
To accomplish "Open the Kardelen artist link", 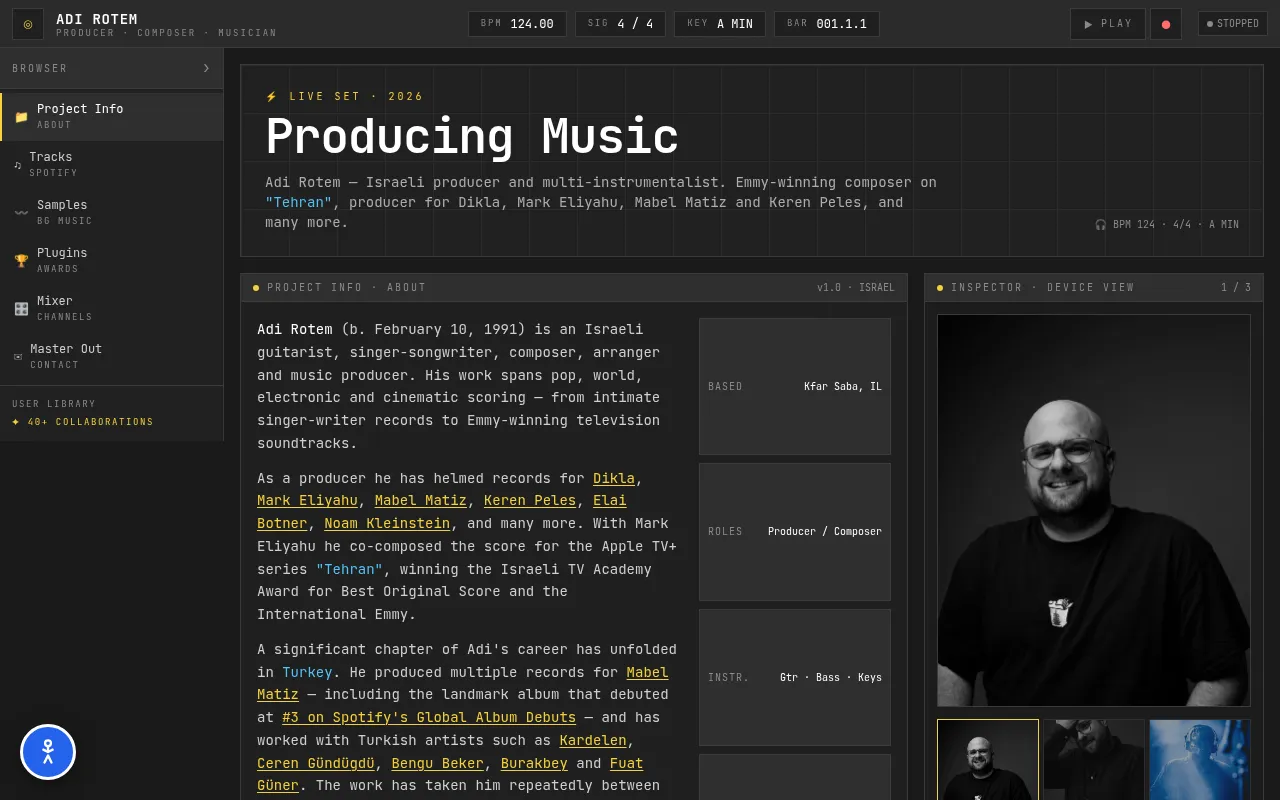I will [593, 740].
